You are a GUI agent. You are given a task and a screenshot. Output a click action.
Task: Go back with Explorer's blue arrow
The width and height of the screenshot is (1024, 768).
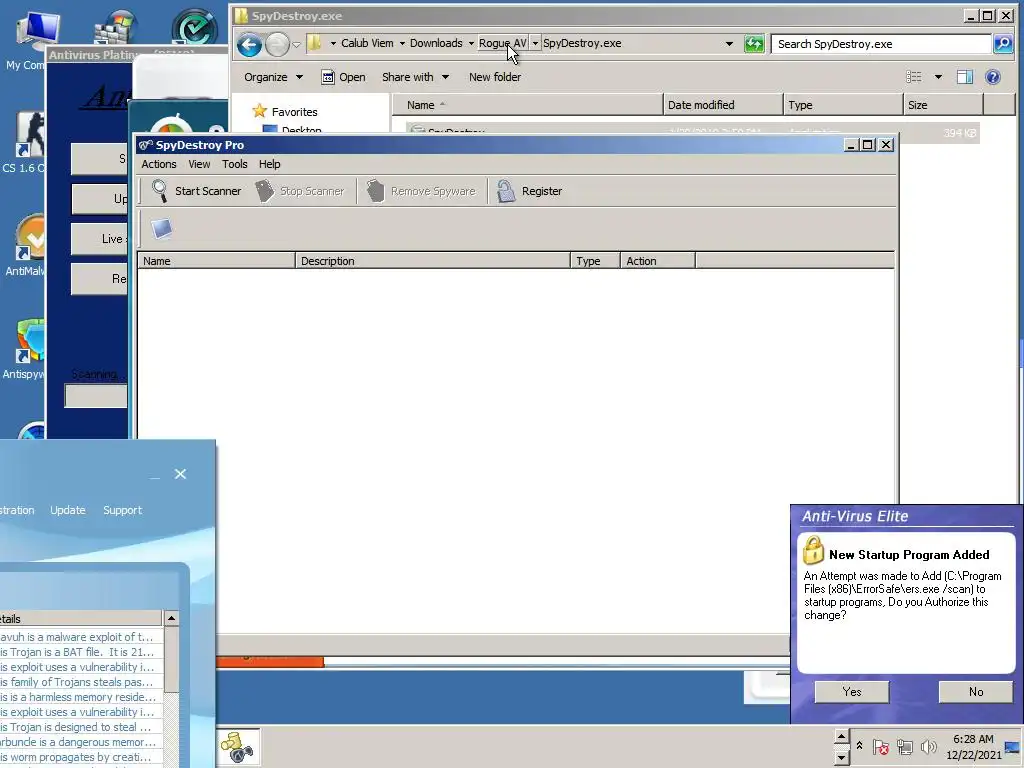(x=249, y=44)
